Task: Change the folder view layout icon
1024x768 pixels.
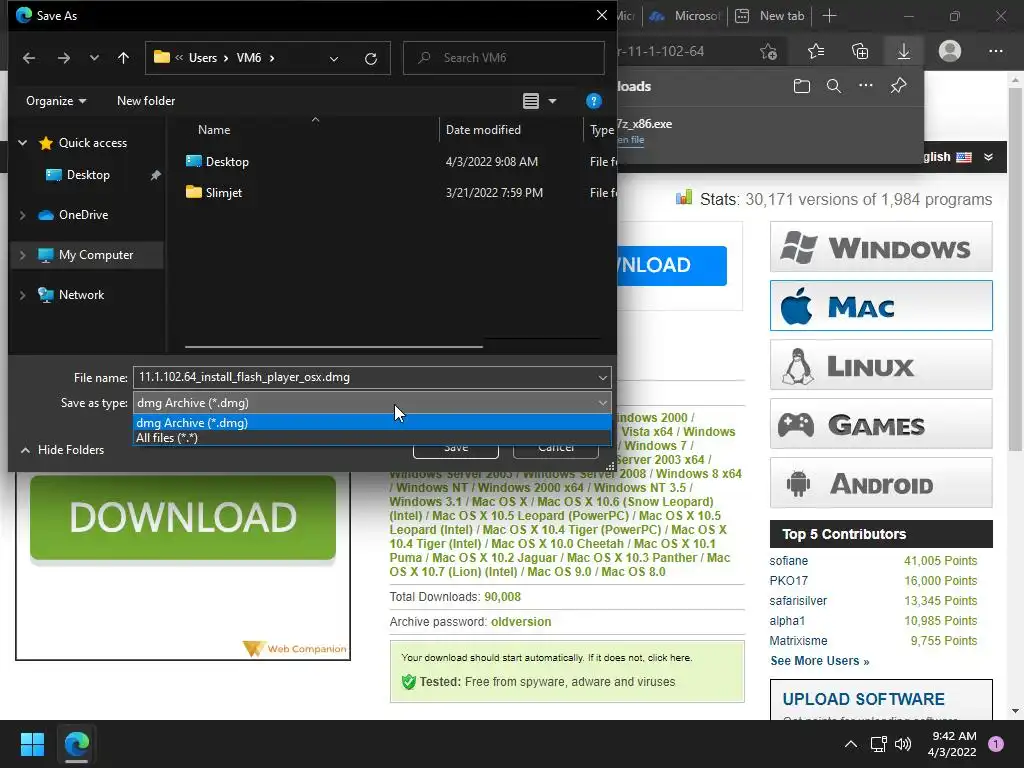Action: coord(531,101)
